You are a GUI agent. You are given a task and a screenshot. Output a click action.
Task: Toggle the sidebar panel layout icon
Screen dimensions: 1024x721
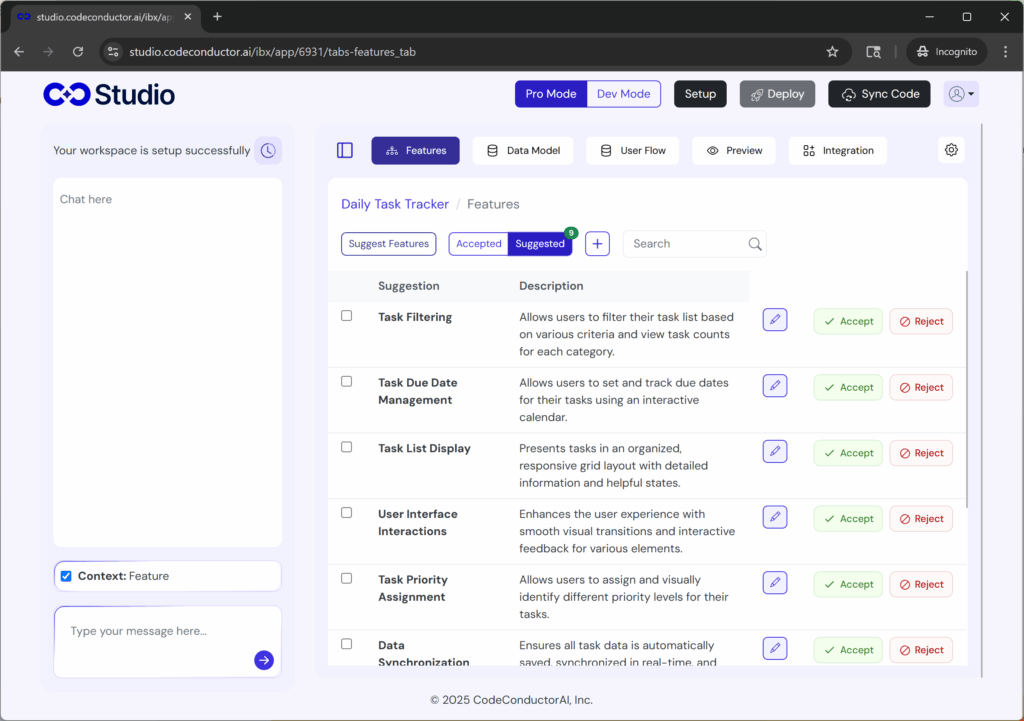coord(345,151)
